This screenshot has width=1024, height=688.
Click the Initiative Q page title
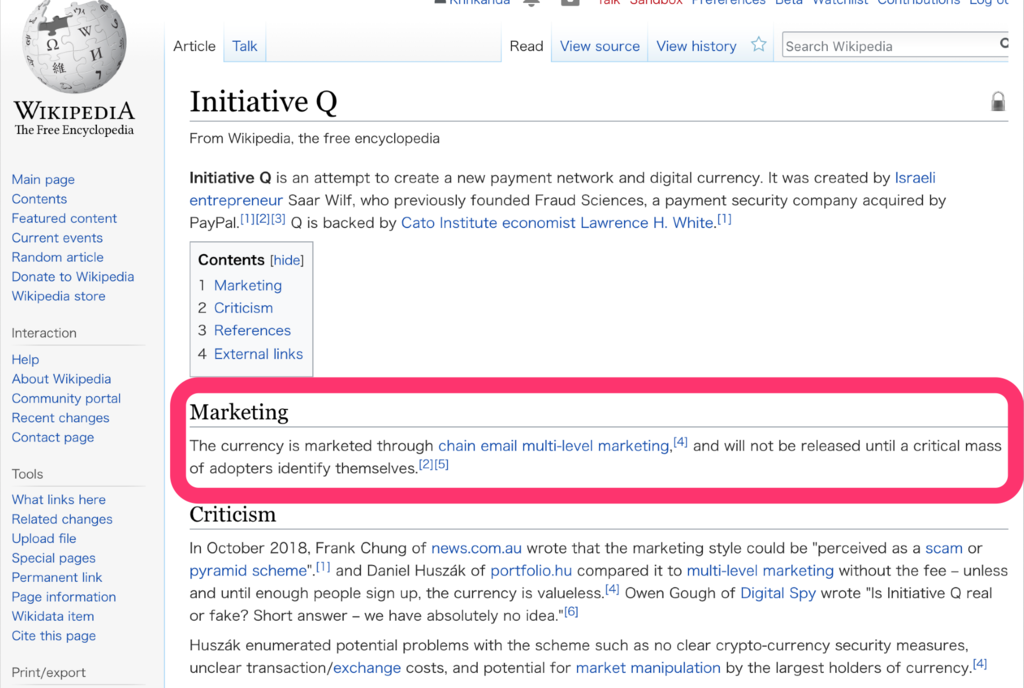click(x=263, y=102)
